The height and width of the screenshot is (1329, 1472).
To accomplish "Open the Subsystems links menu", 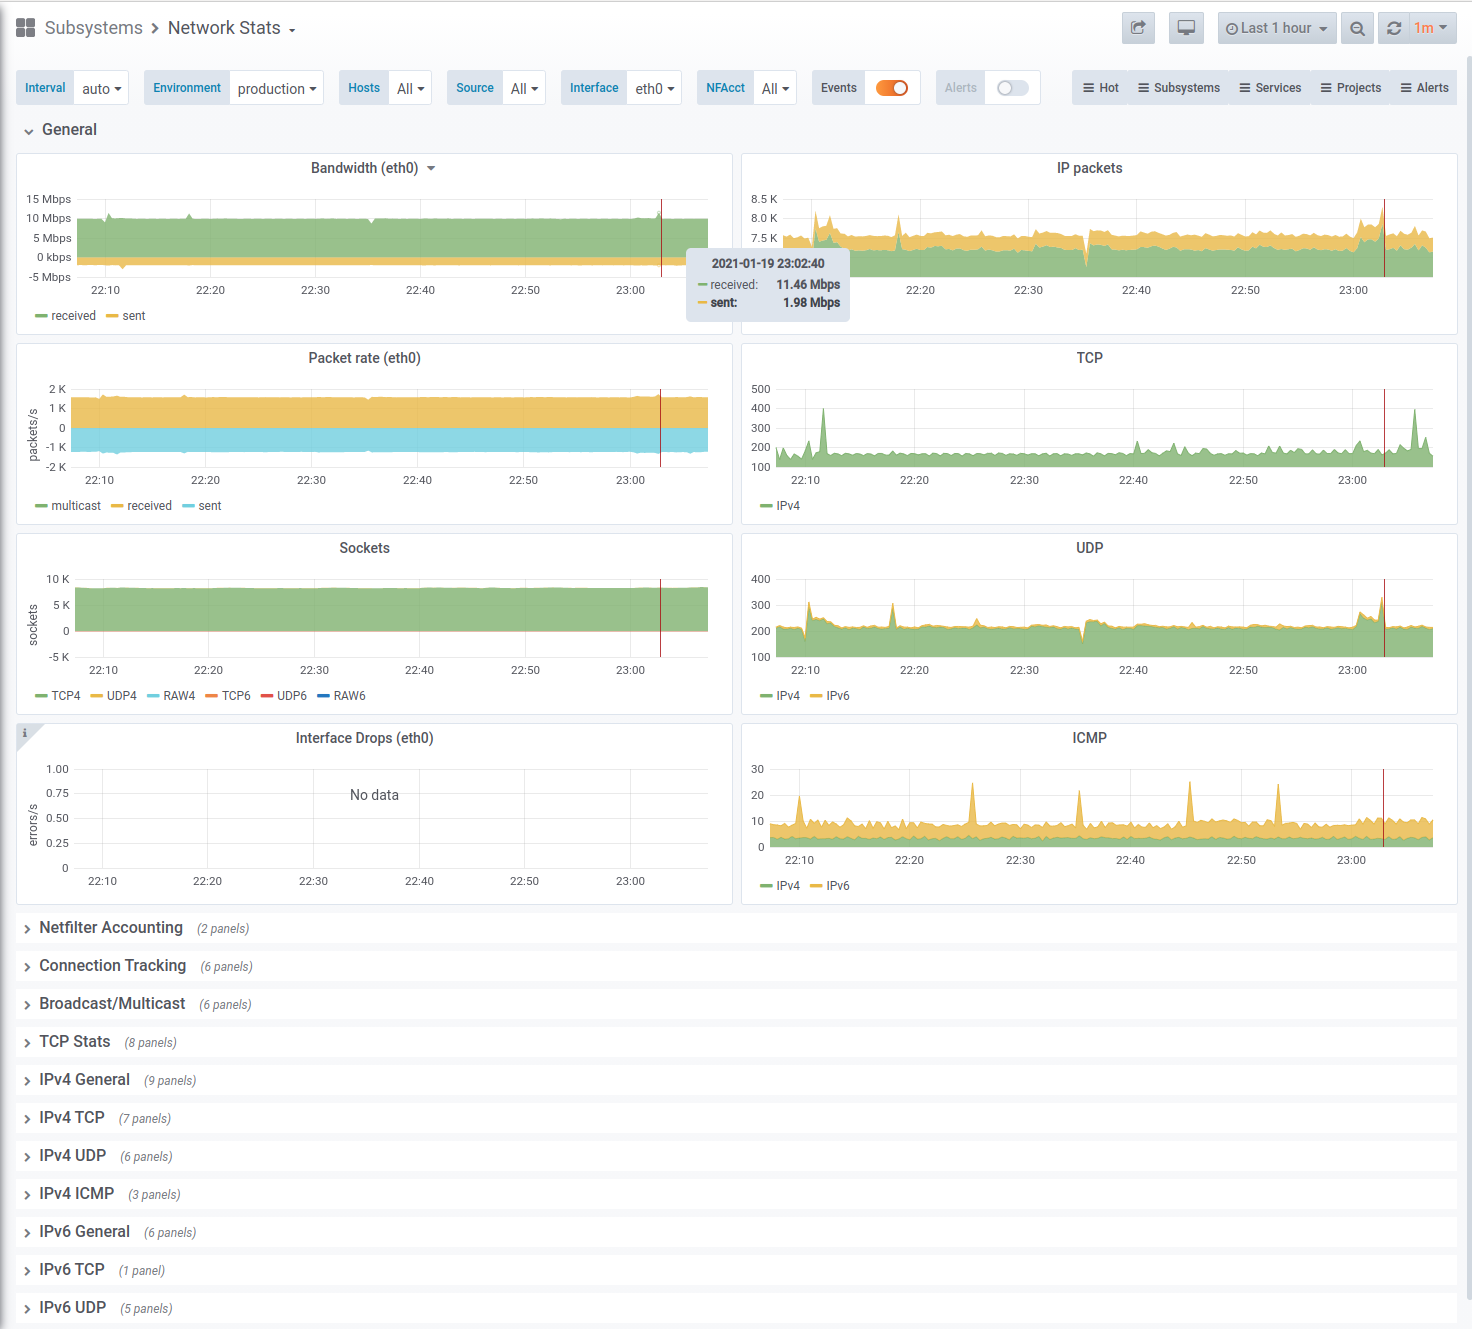I will point(1178,88).
